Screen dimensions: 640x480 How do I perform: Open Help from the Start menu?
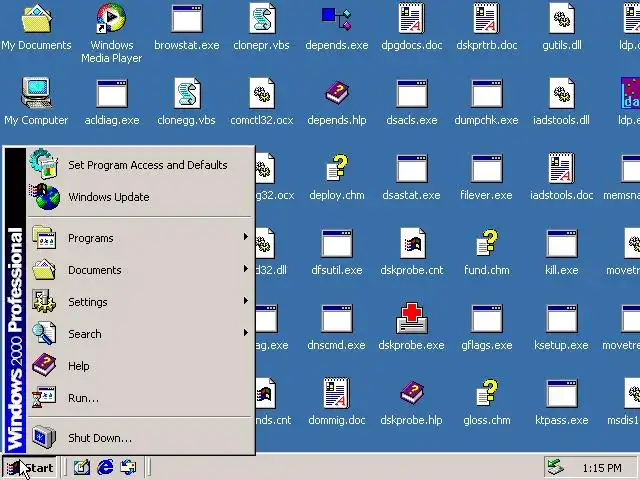140,366
